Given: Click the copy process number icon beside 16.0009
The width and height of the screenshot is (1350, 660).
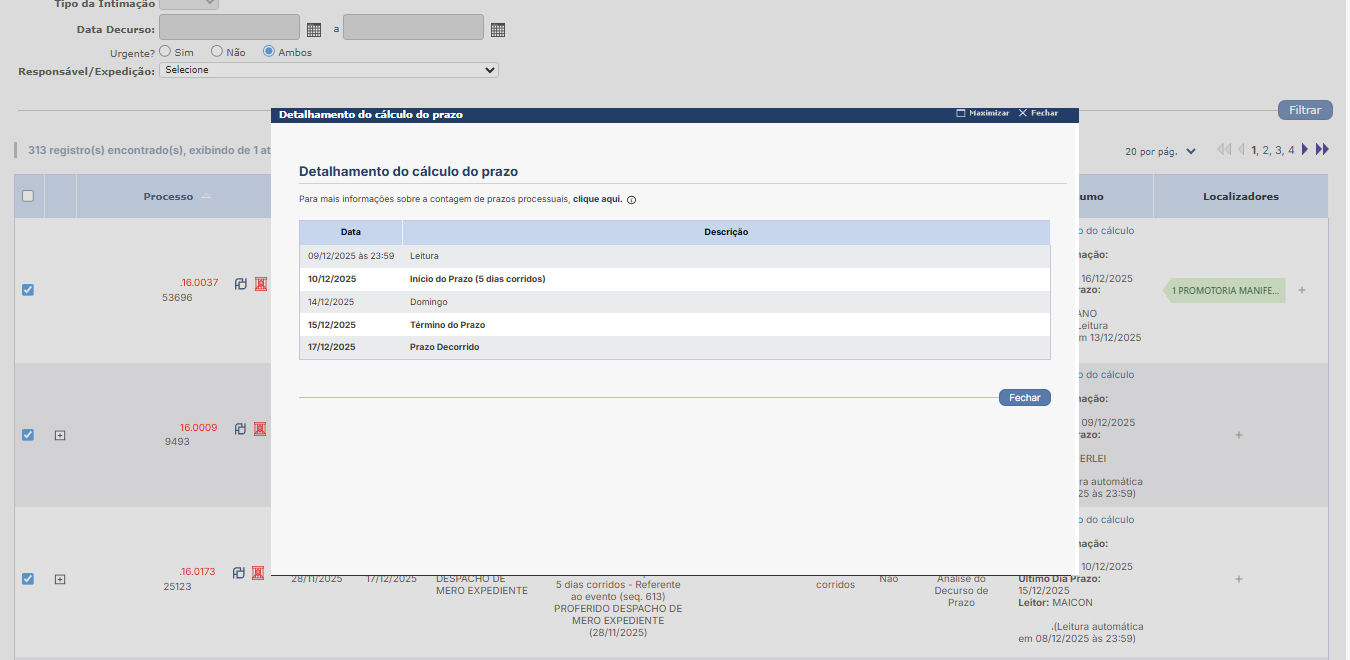Looking at the screenshot, I should [x=239, y=427].
